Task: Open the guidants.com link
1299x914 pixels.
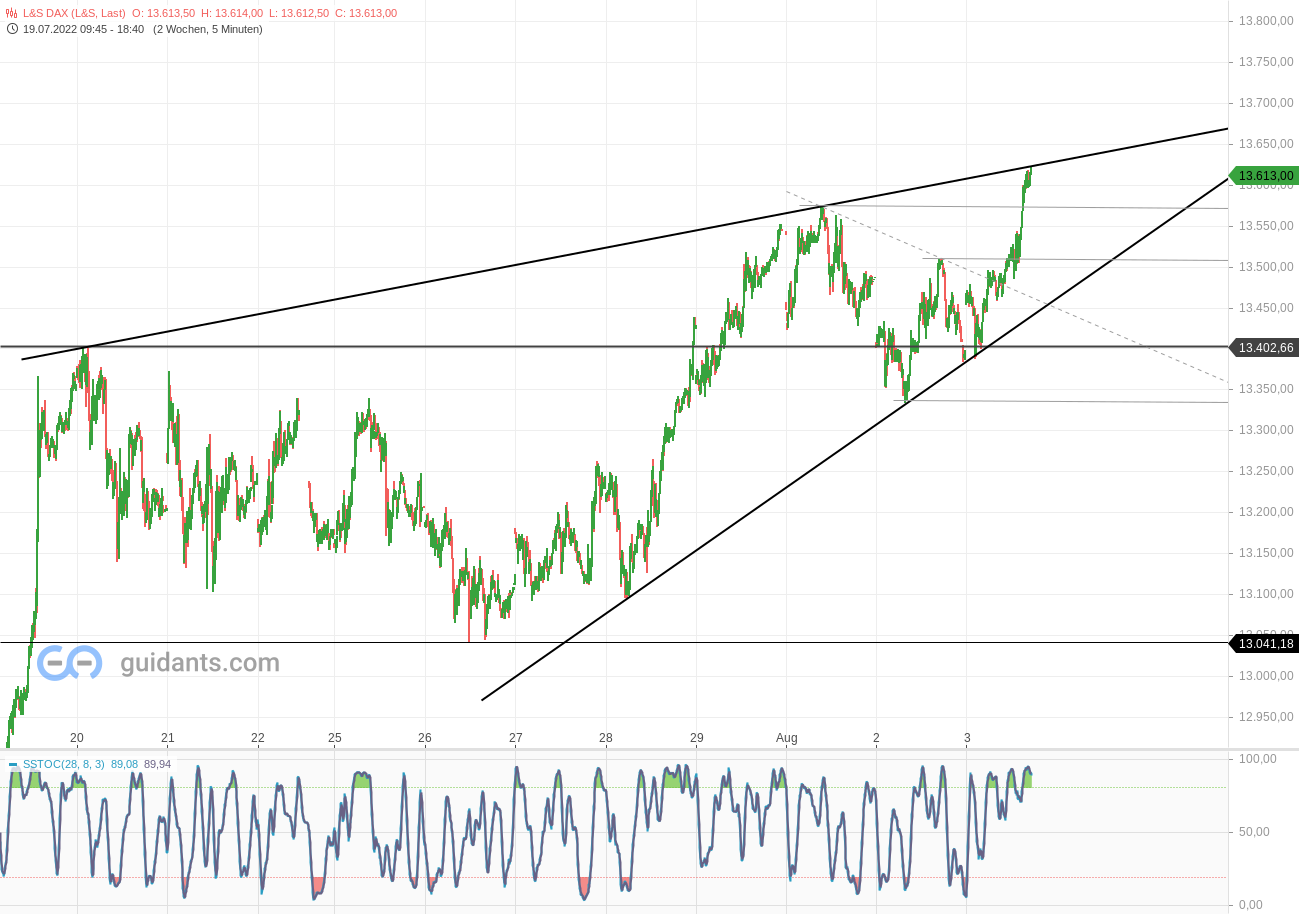Action: tap(197, 662)
